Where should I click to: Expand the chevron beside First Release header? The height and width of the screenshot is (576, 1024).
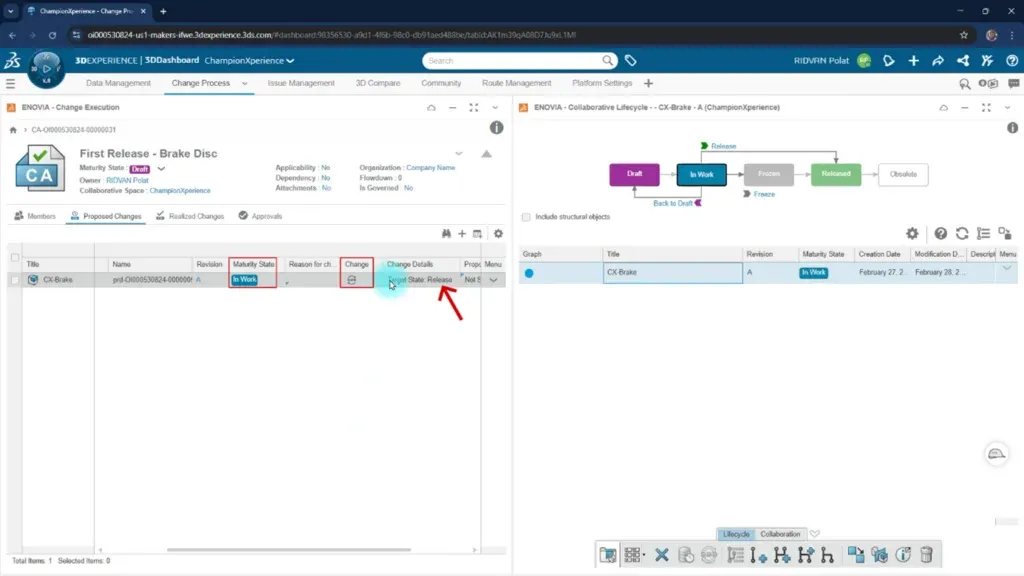[458, 153]
